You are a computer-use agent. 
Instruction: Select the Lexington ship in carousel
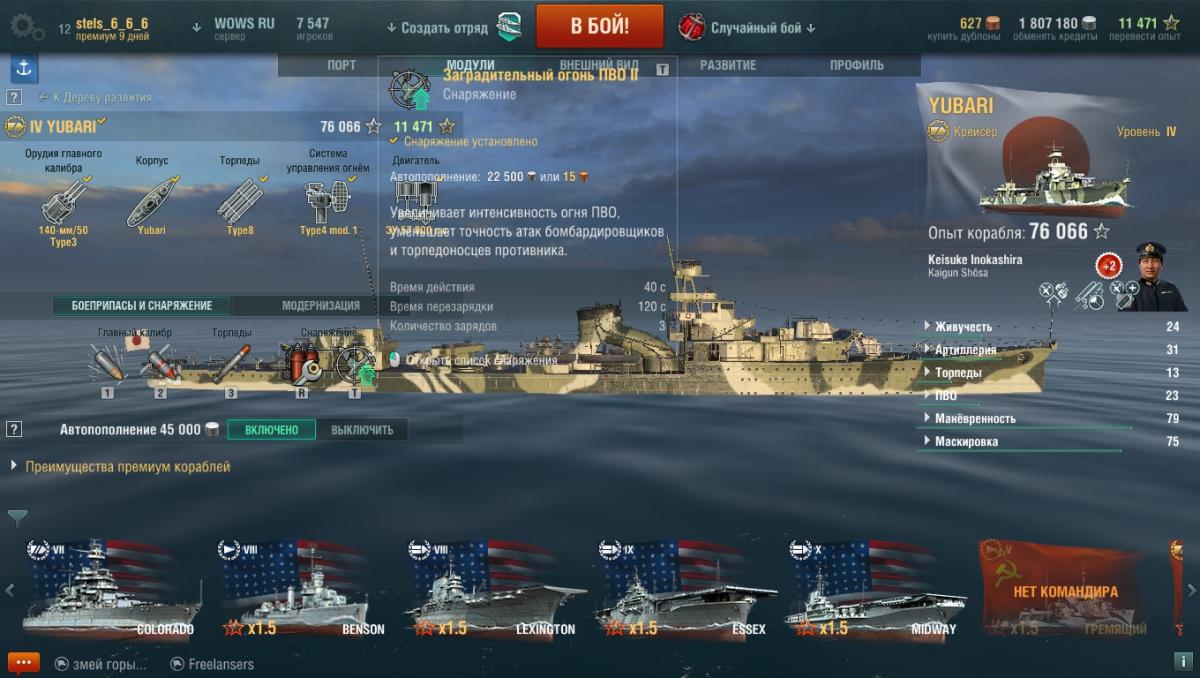pyautogui.click(x=495, y=590)
